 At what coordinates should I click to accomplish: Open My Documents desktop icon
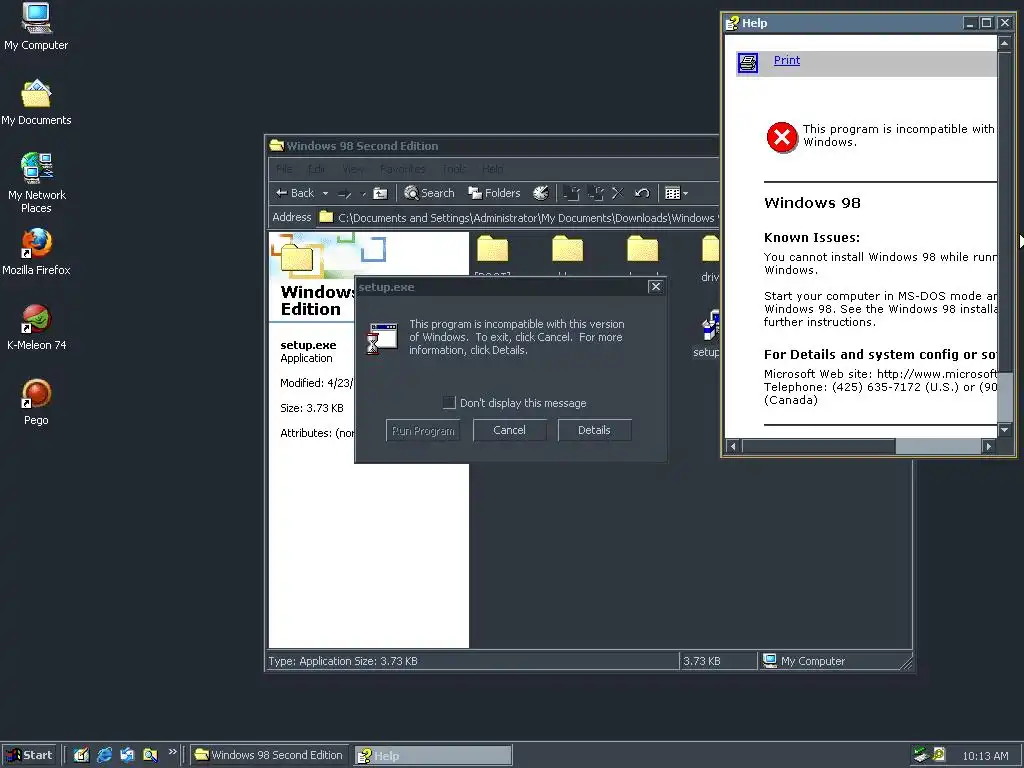click(36, 103)
